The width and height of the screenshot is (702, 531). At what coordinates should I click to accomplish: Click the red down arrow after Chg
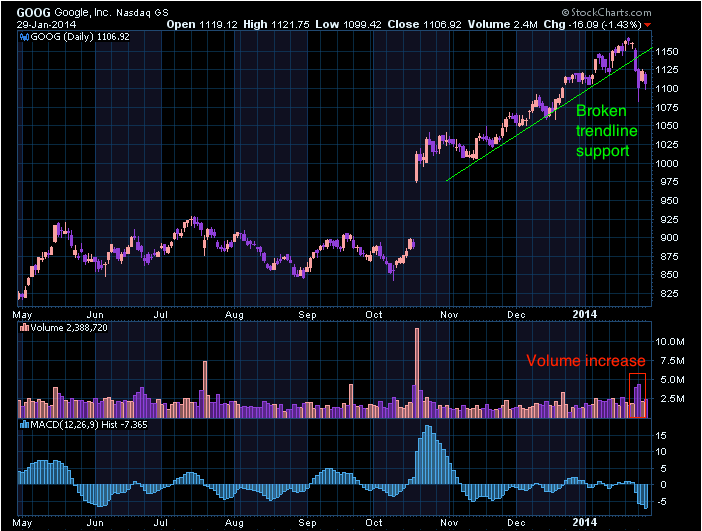coord(648,25)
